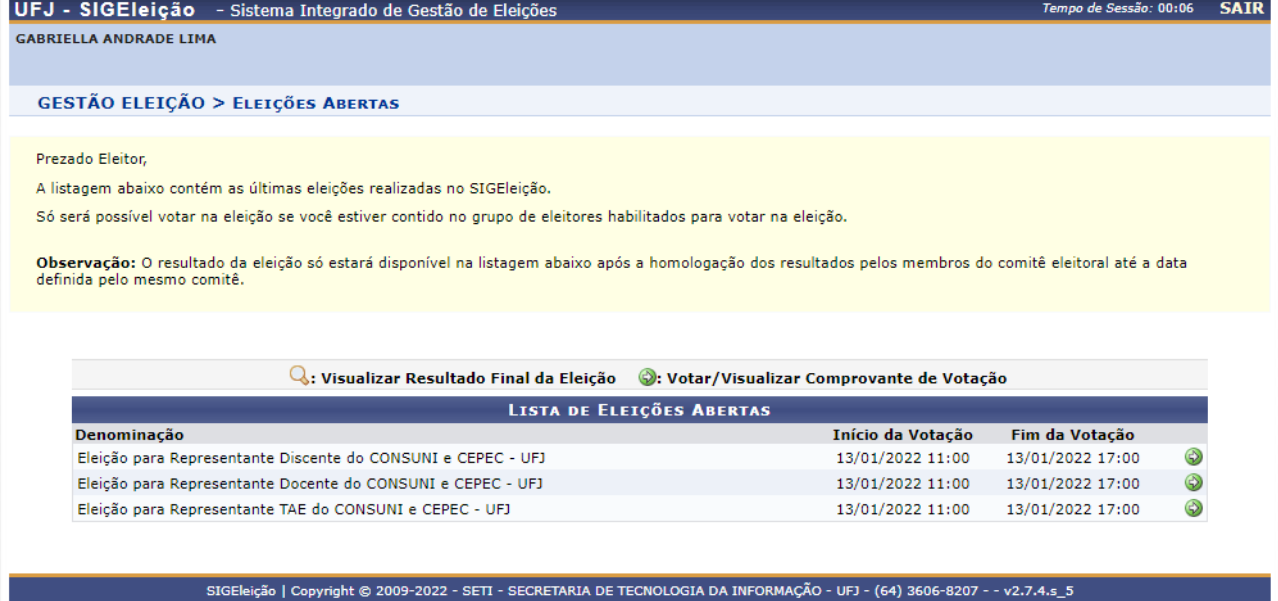Viewport: 1278px width, 601px height.
Task: Click the start time of the Docente election
Action: click(x=903, y=484)
